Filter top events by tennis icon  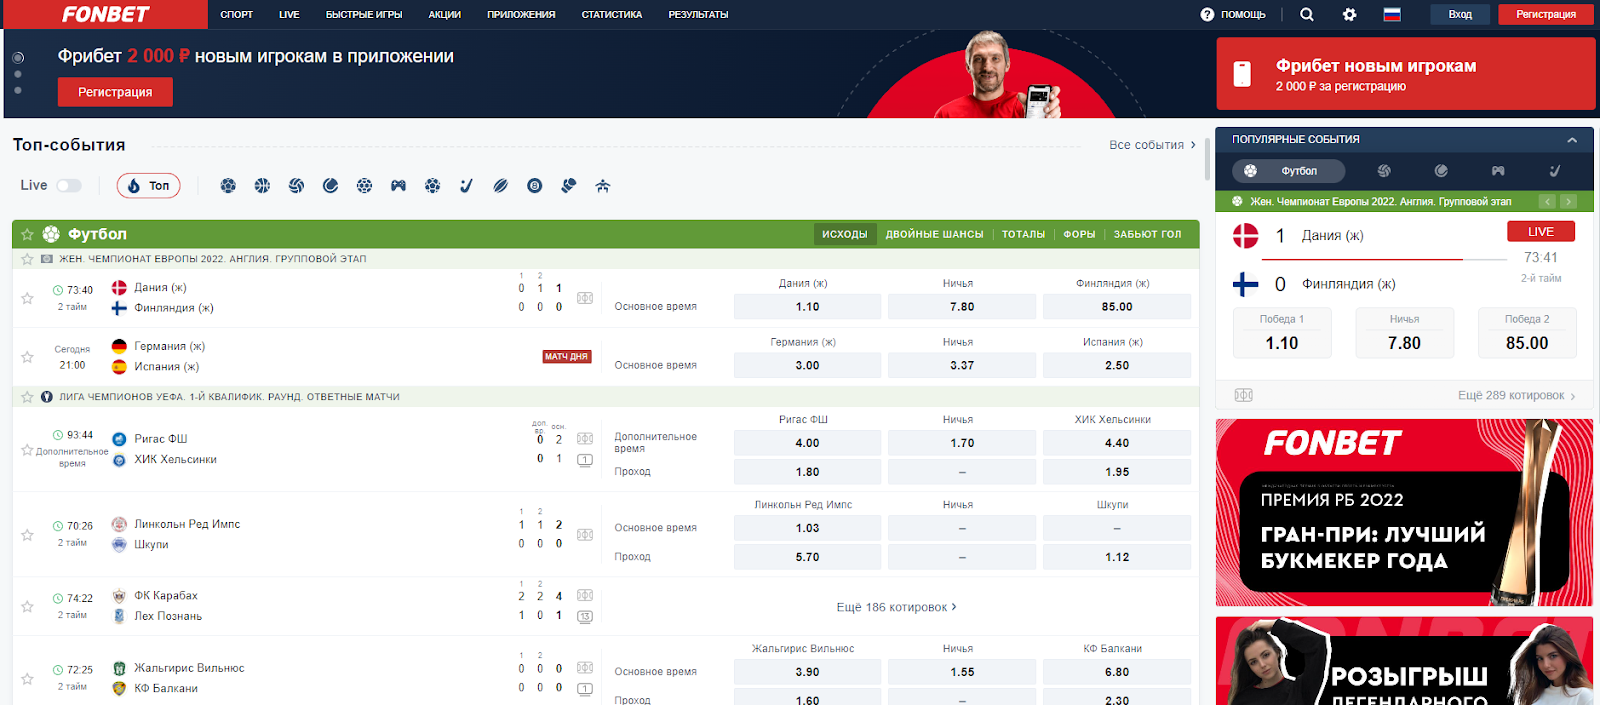[x=330, y=186]
